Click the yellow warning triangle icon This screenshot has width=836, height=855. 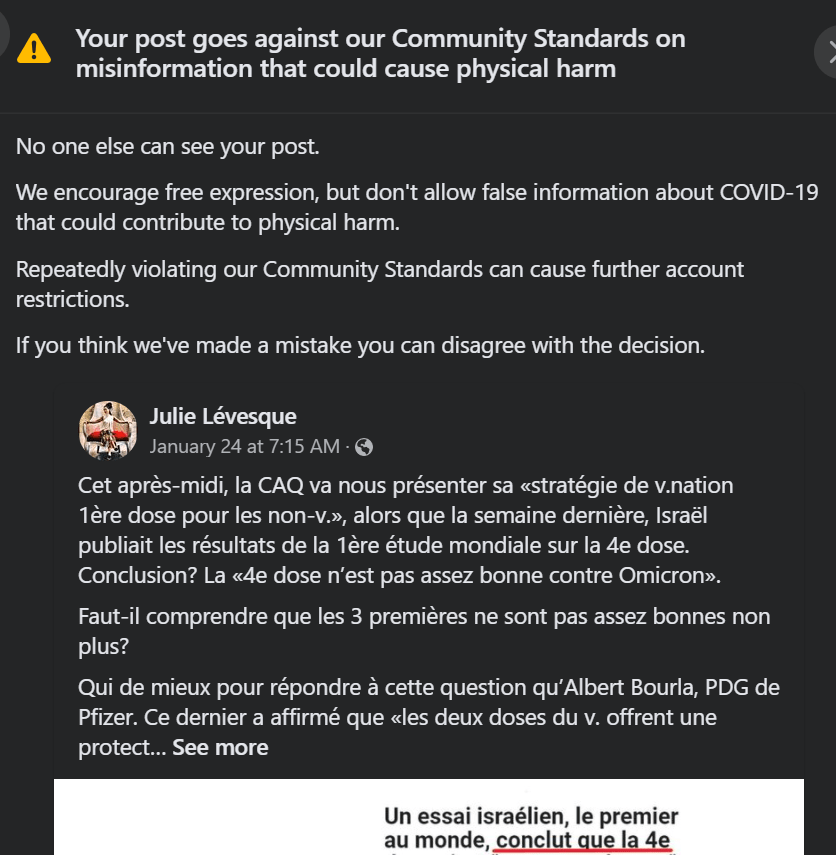tap(35, 47)
